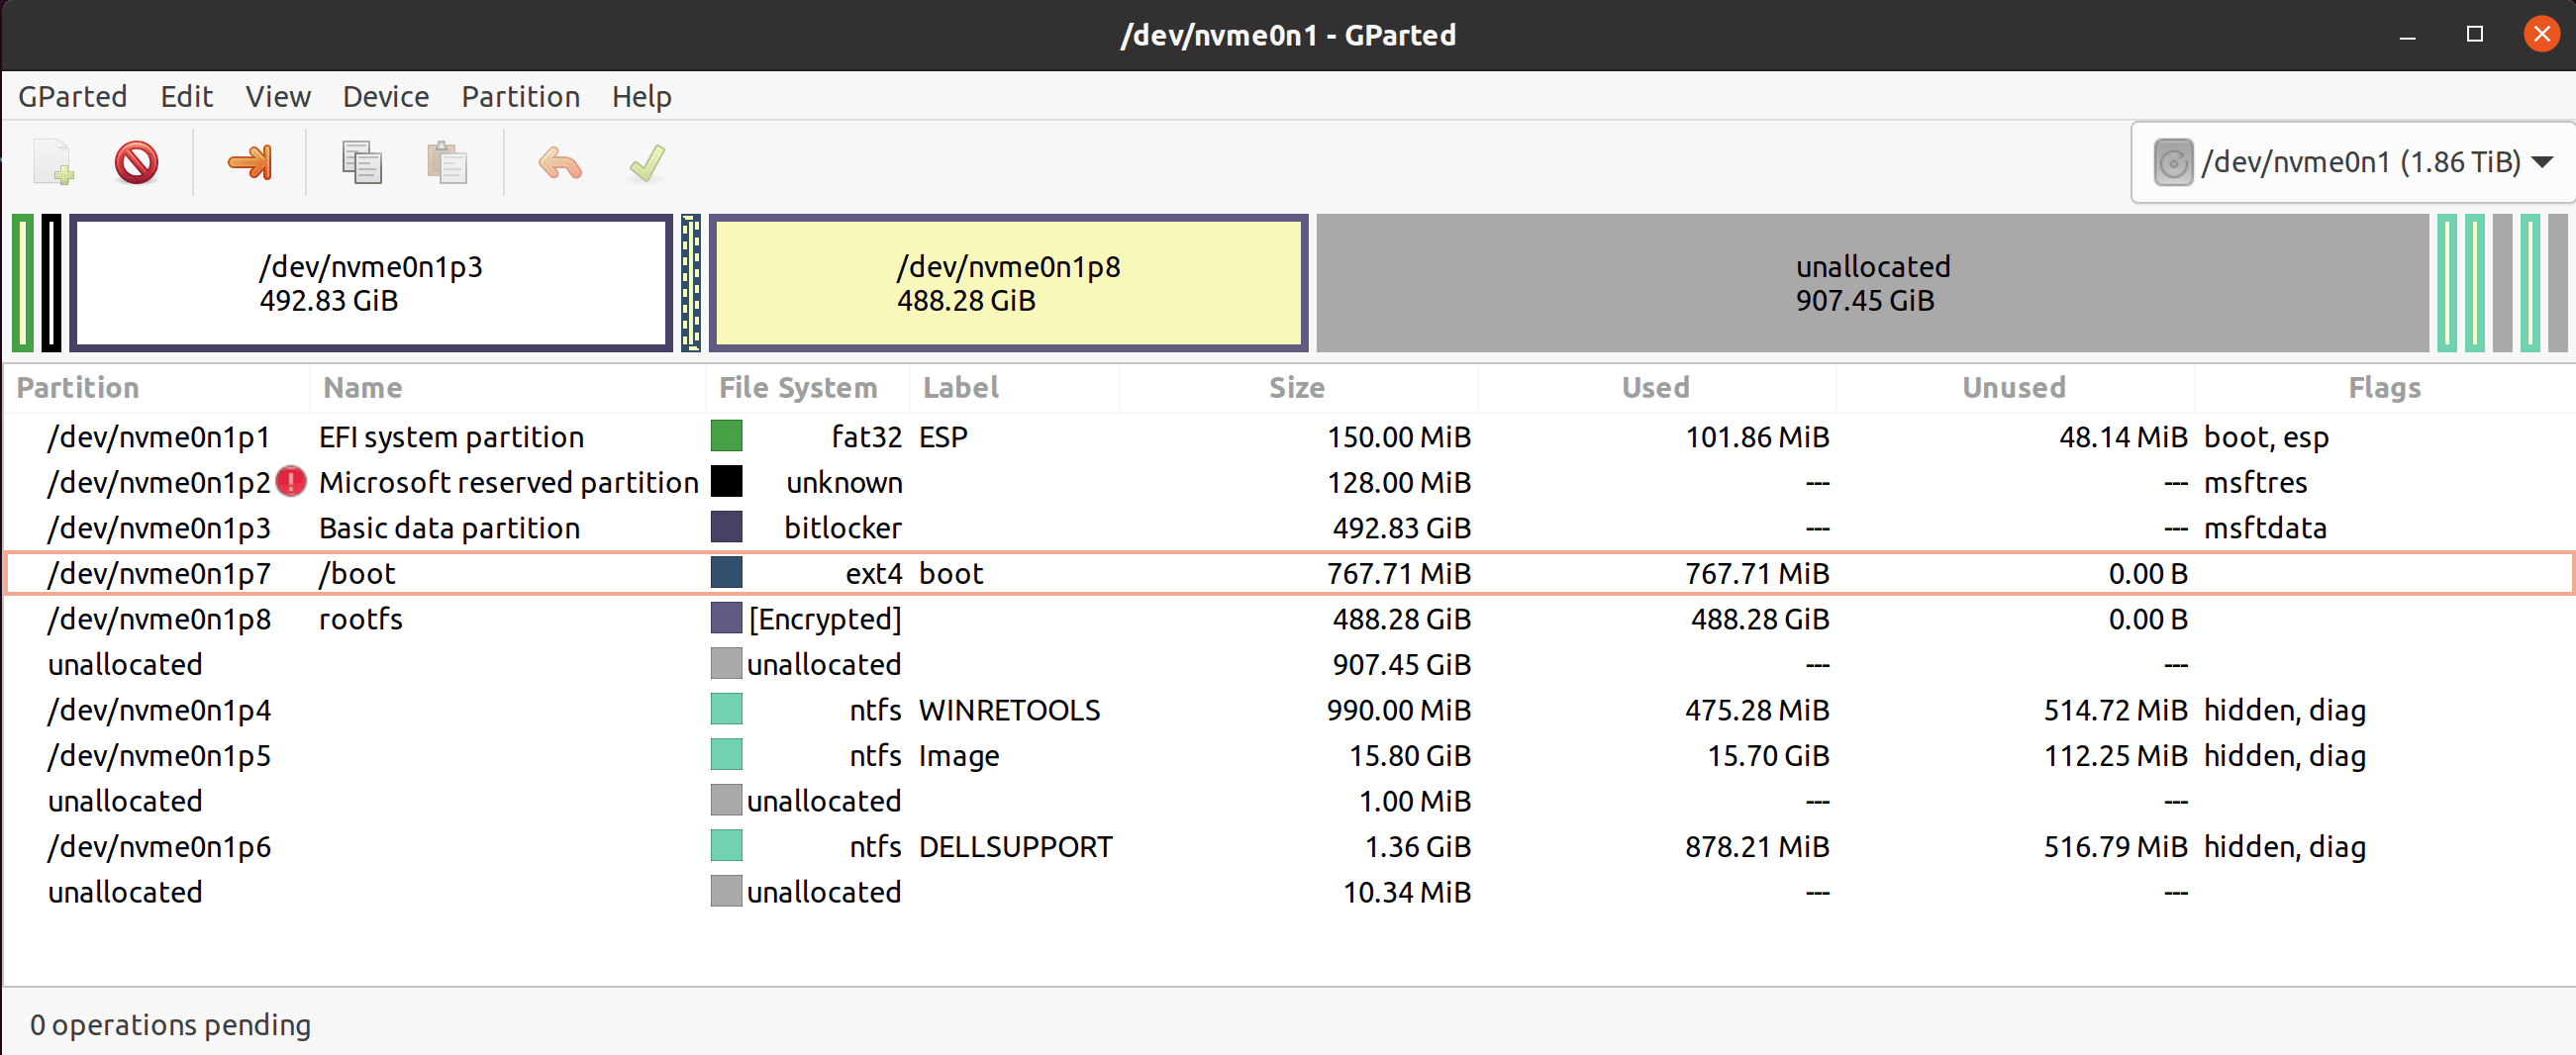Select the Delete partition toolbar icon

[x=137, y=161]
